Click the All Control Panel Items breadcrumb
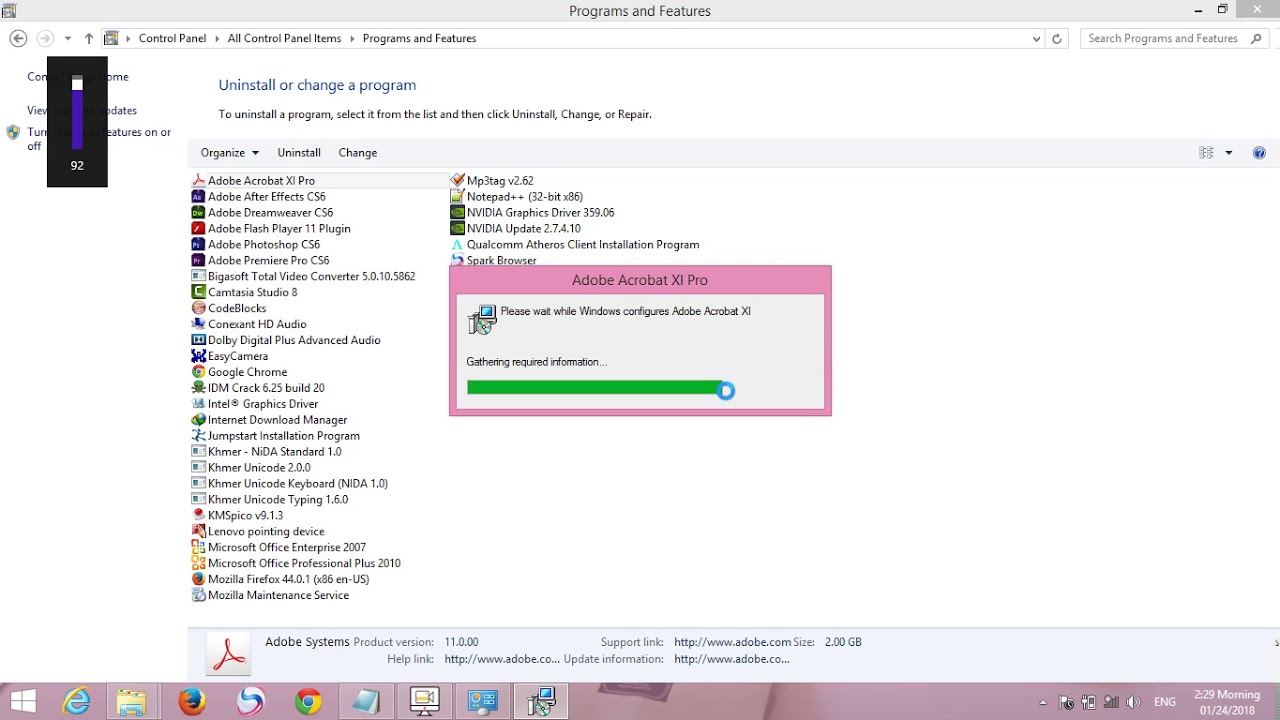Image resolution: width=1280 pixels, height=720 pixels. (x=284, y=38)
